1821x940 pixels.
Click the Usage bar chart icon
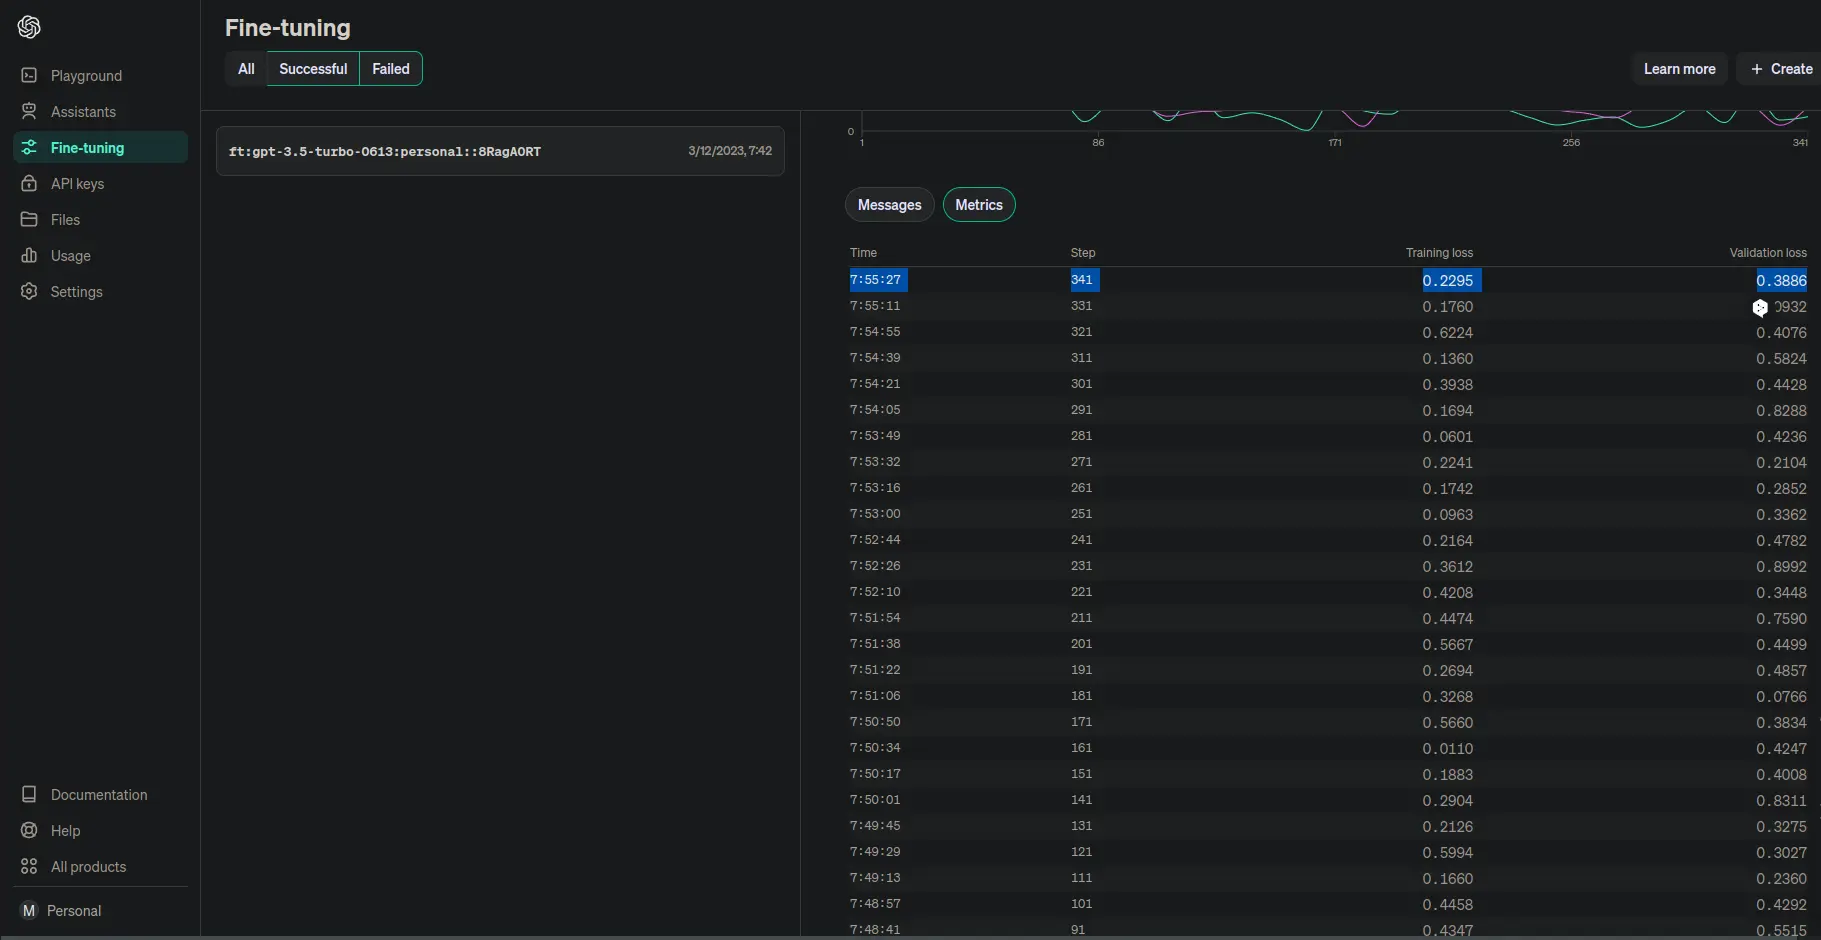tap(29, 255)
